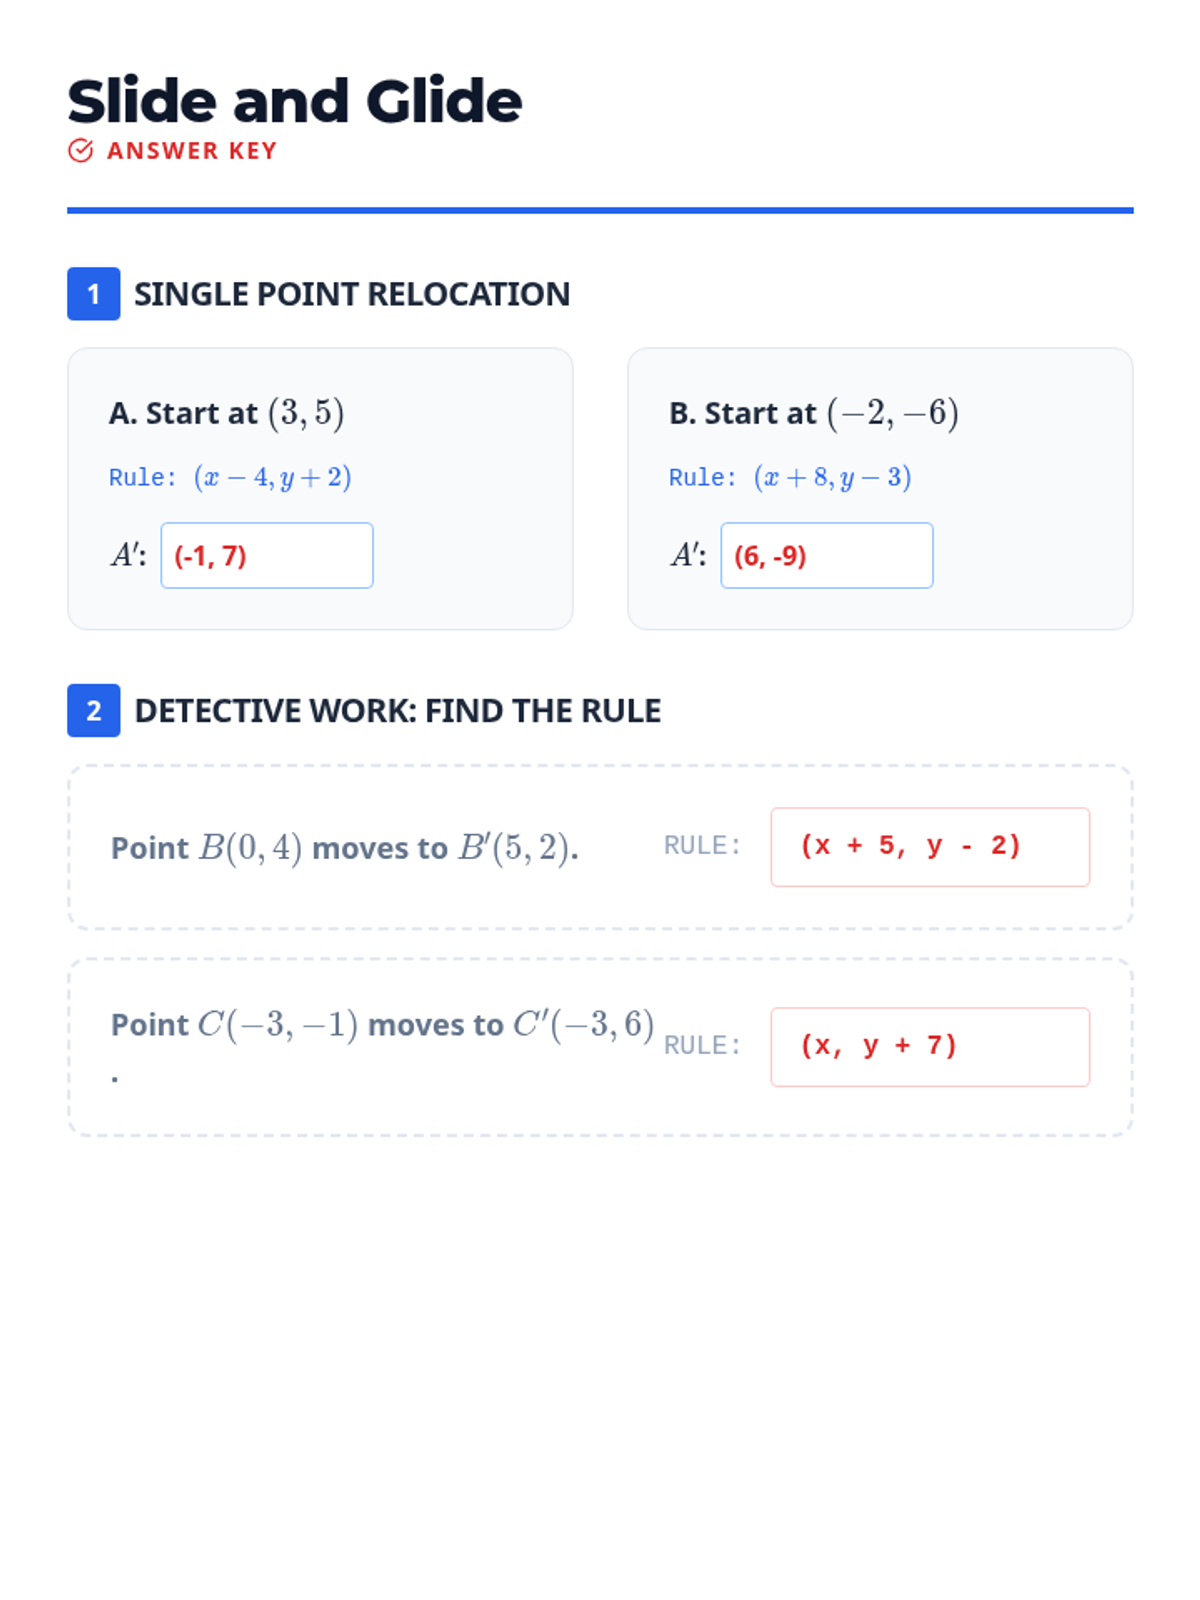Click the "Single Point Relocation" heading
This screenshot has width=1200, height=1600.
(352, 294)
